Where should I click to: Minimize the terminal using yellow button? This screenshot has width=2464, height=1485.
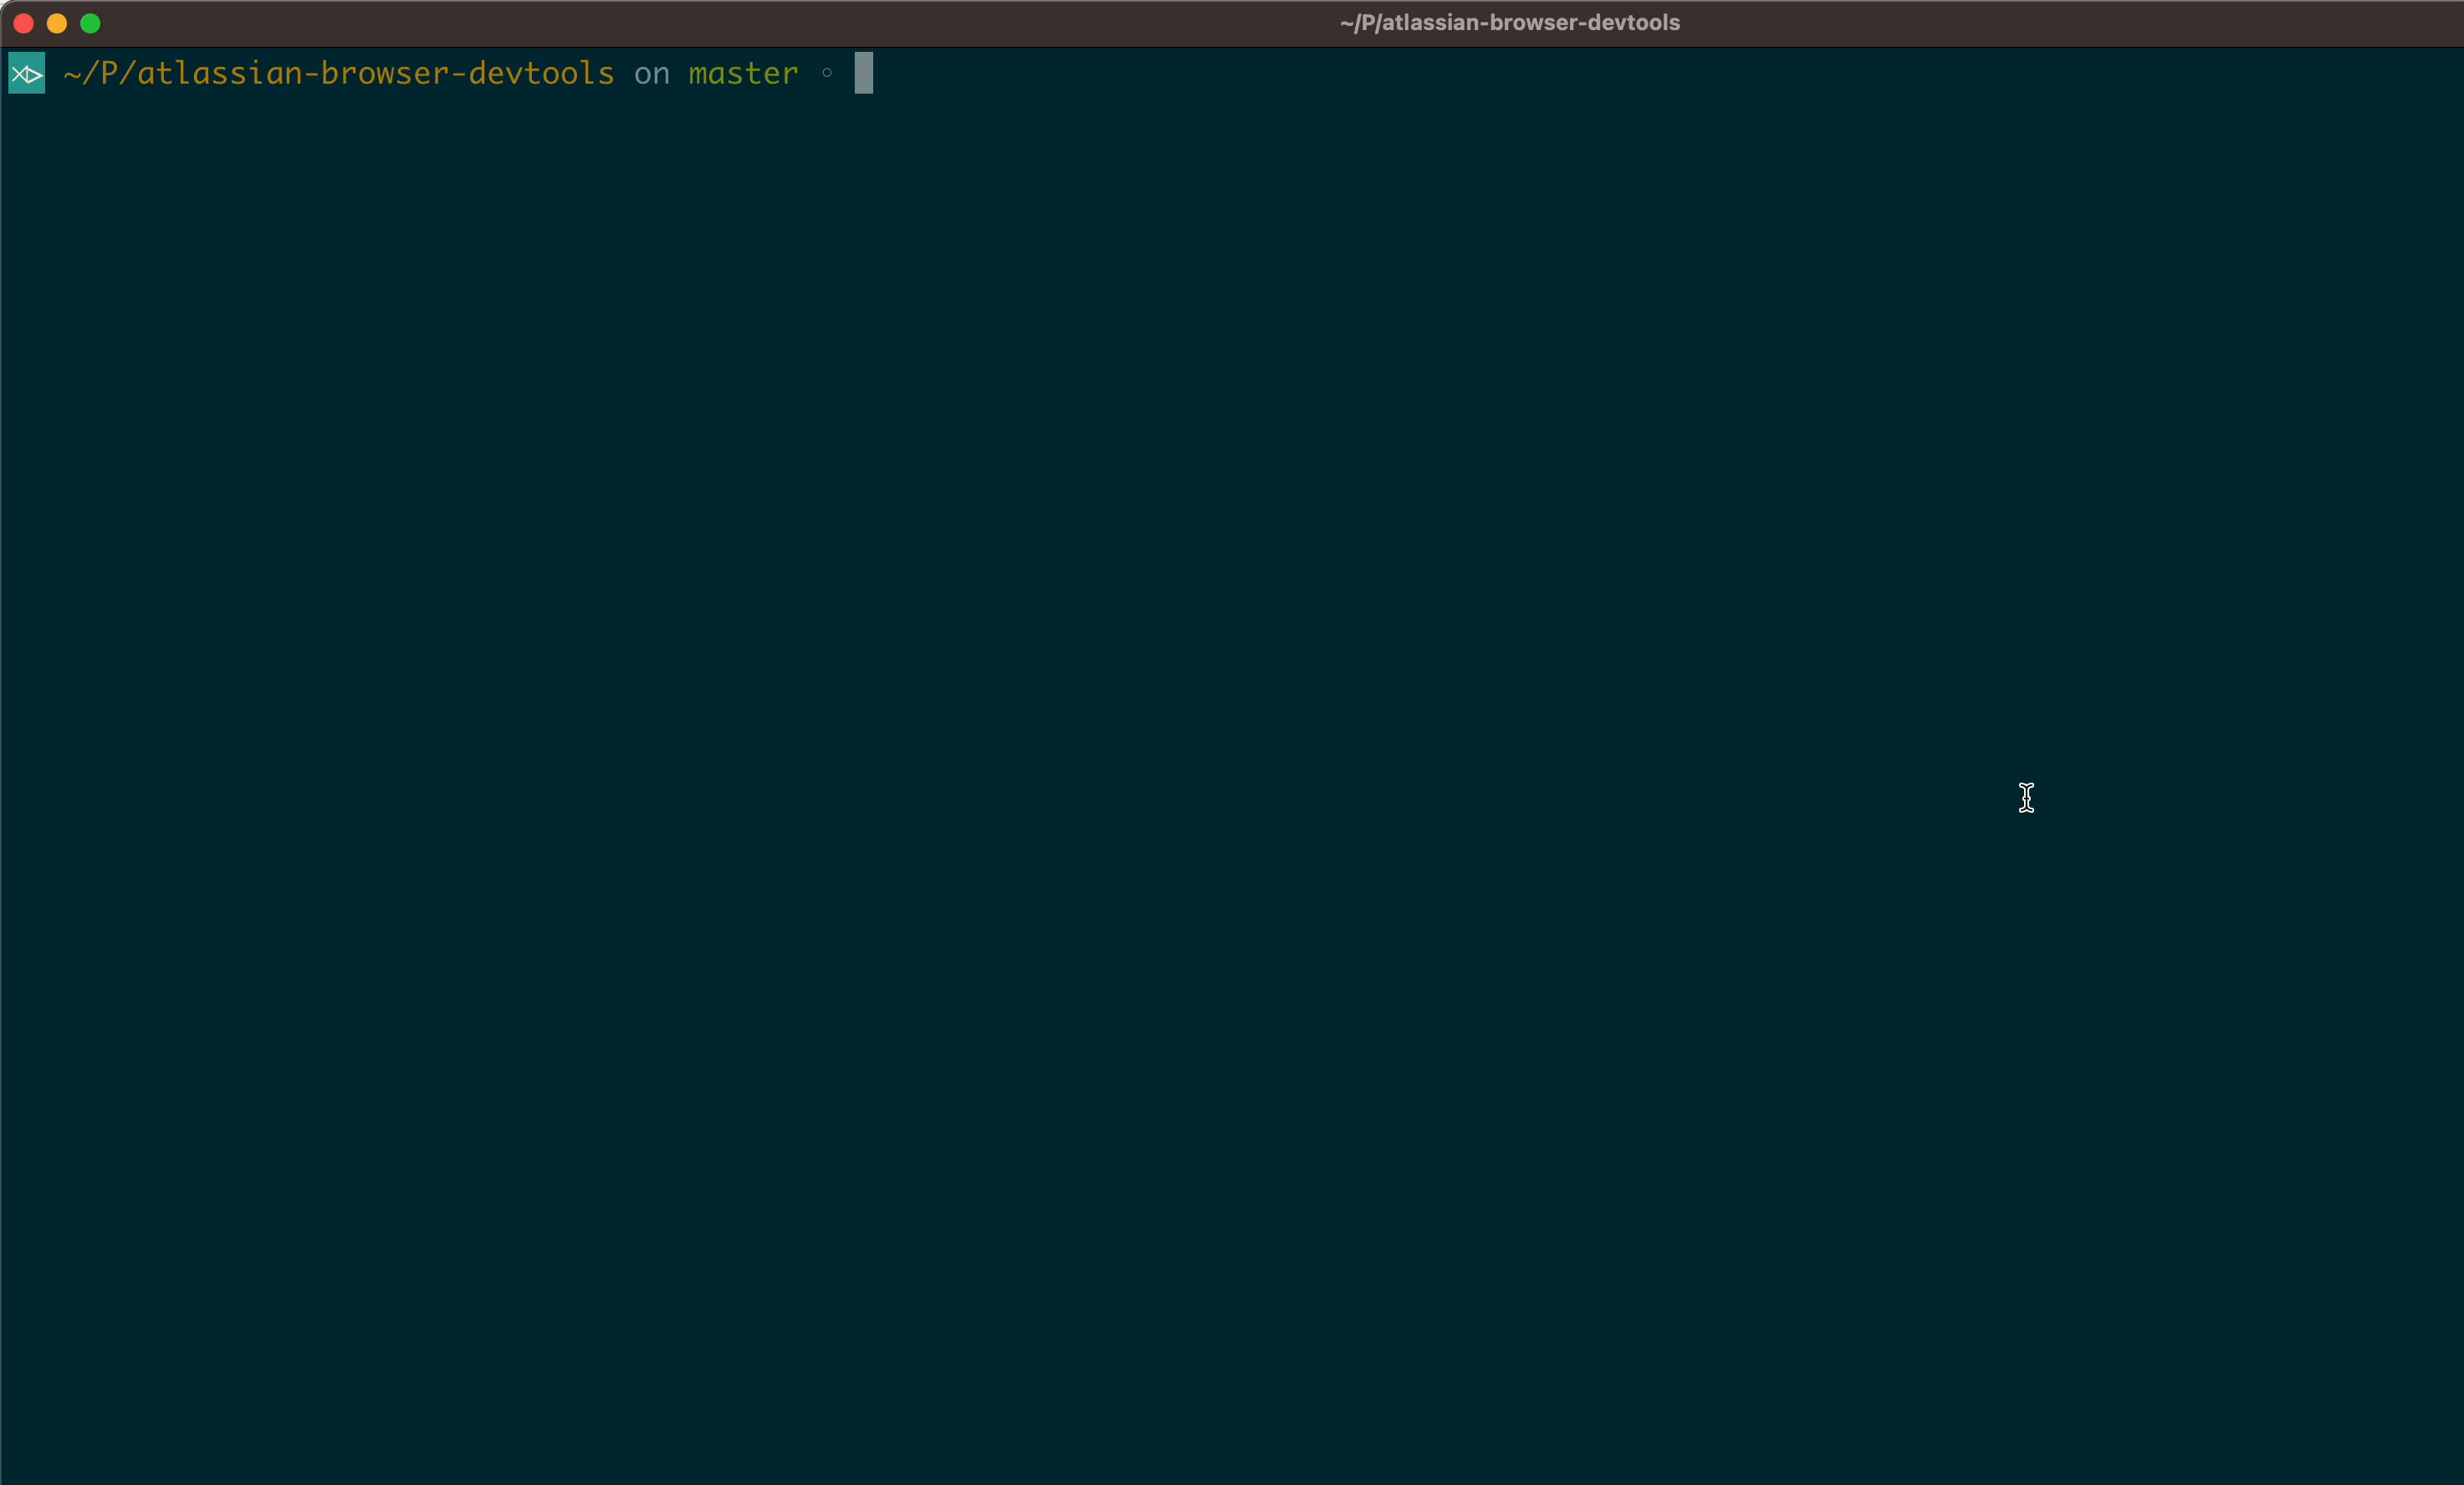tap(57, 23)
